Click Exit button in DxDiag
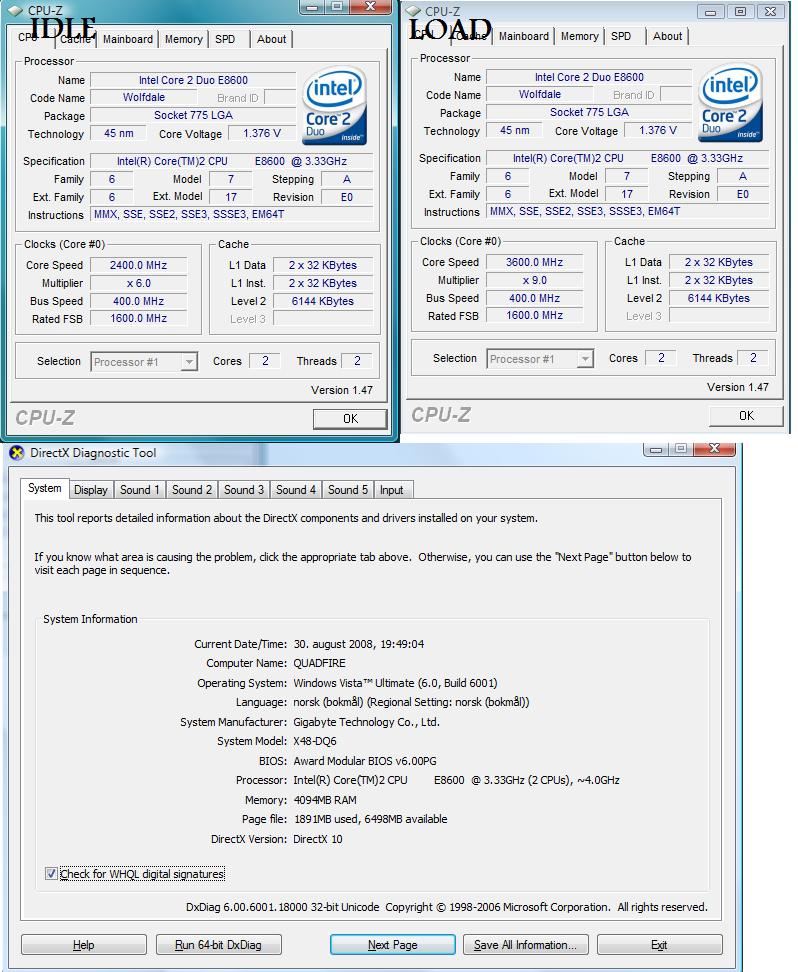Viewport: 798px width, 972px height. 659,945
